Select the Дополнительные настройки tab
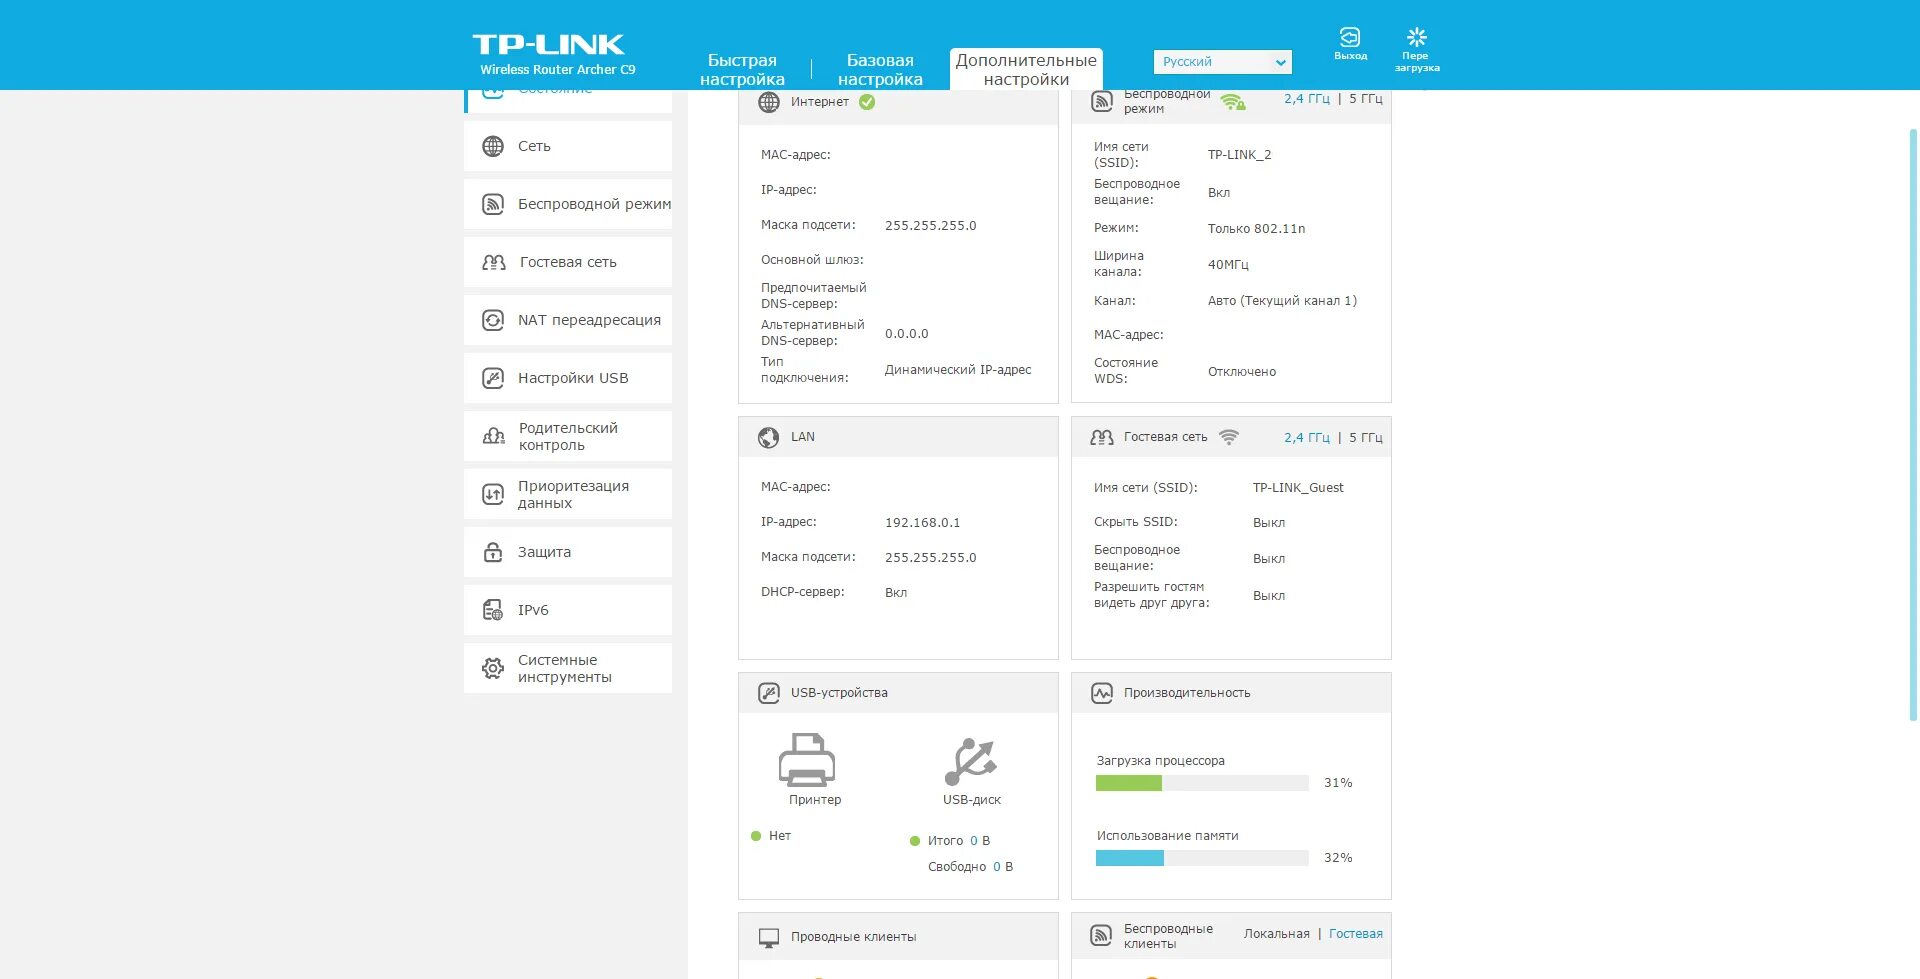 [1026, 70]
